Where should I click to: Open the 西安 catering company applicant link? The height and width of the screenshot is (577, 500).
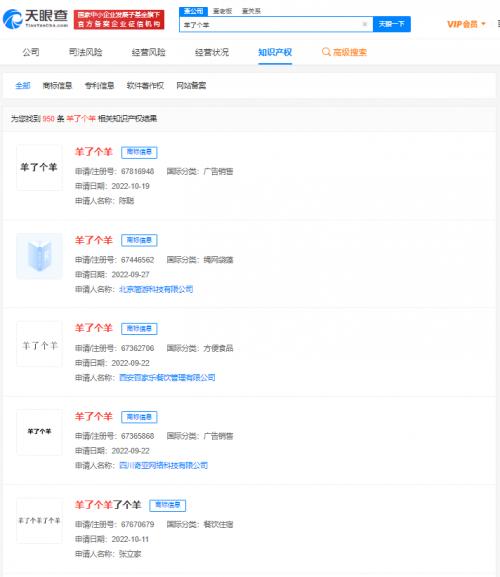tap(167, 378)
